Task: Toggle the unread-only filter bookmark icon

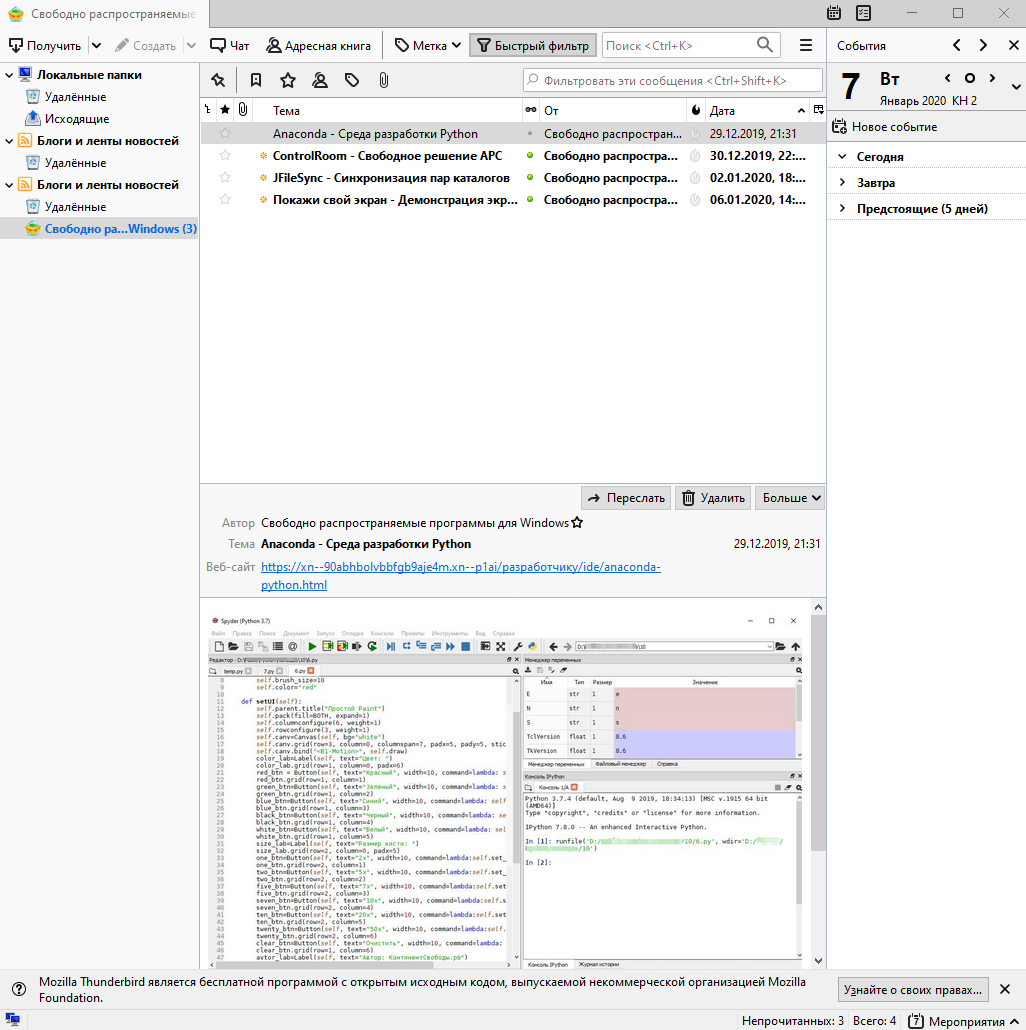Action: (256, 80)
